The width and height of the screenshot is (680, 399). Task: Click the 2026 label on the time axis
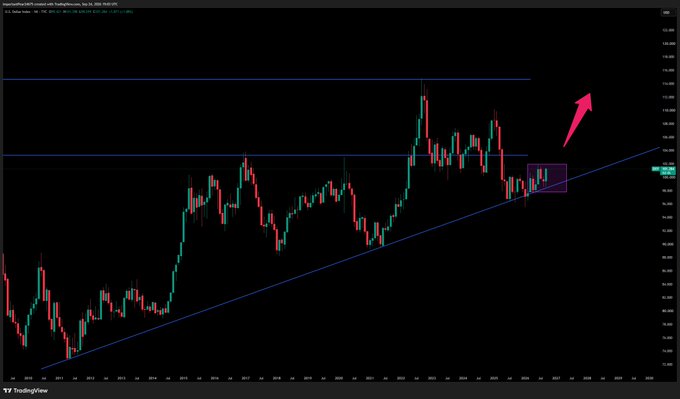point(525,378)
